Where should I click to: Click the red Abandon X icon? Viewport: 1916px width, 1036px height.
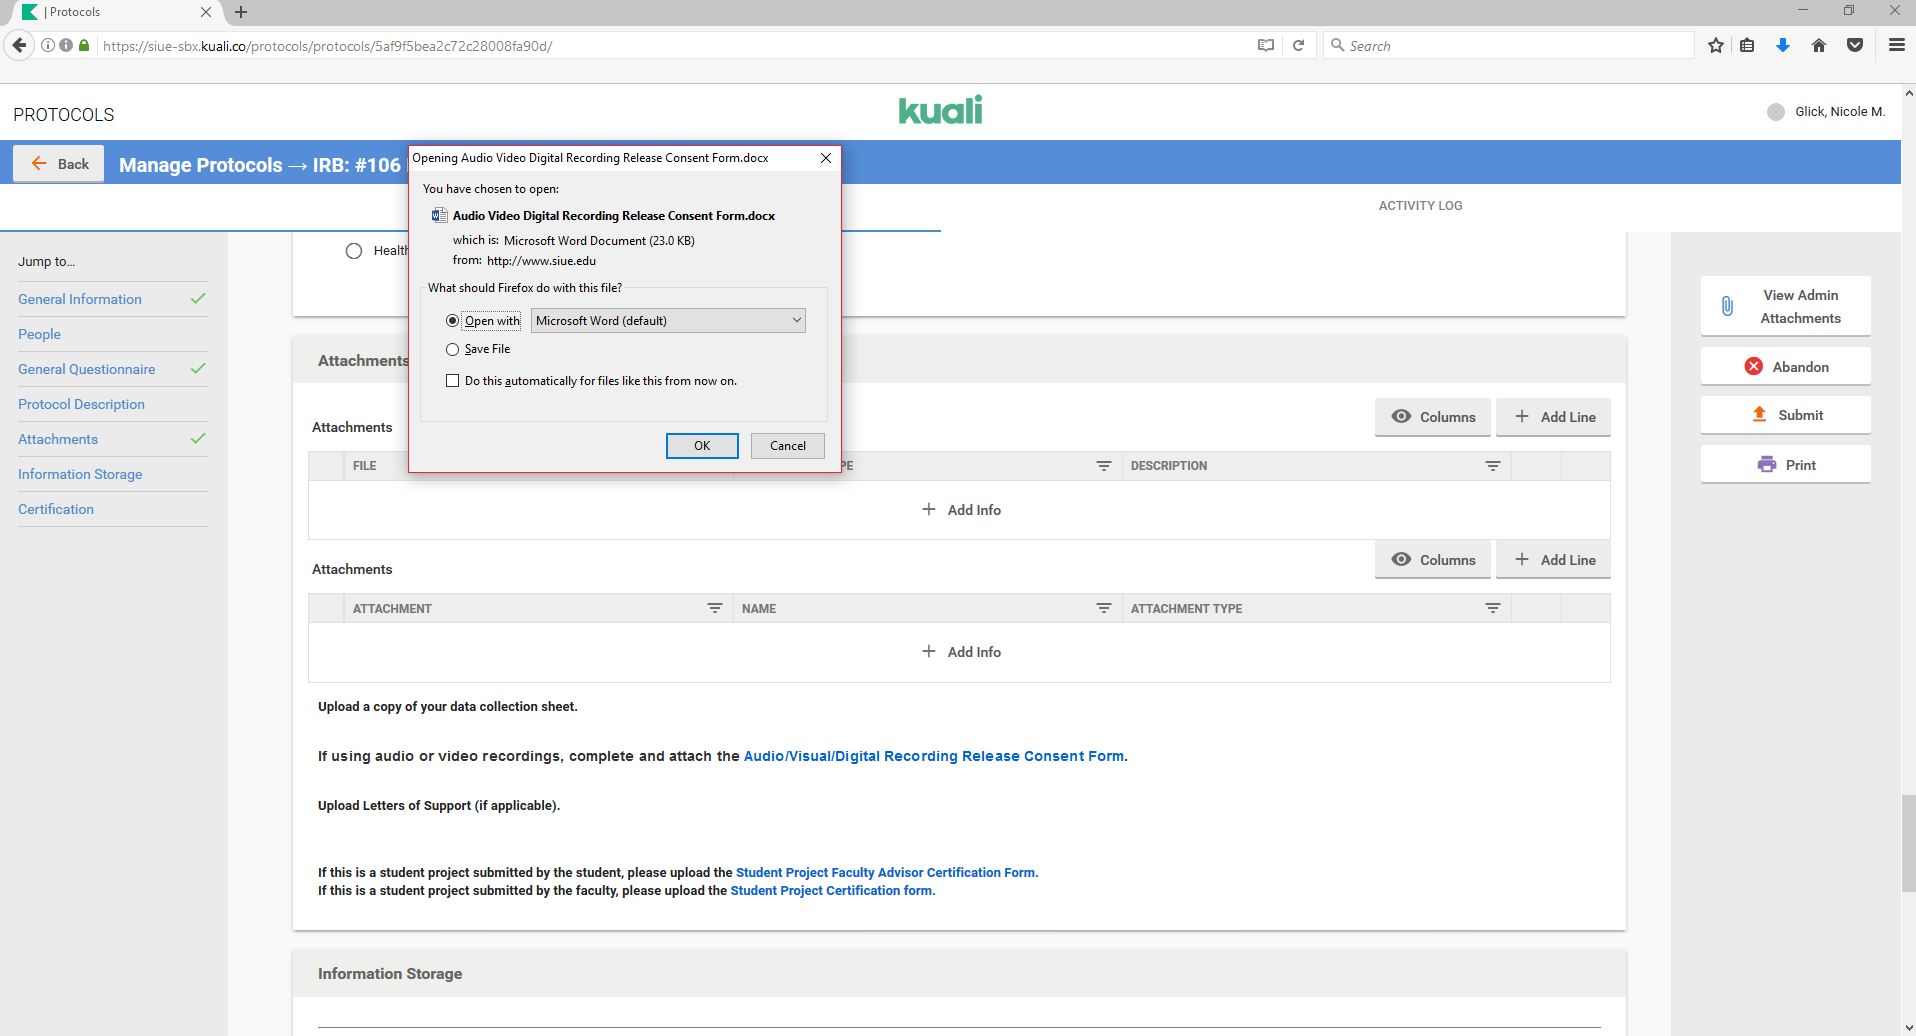(x=1753, y=367)
